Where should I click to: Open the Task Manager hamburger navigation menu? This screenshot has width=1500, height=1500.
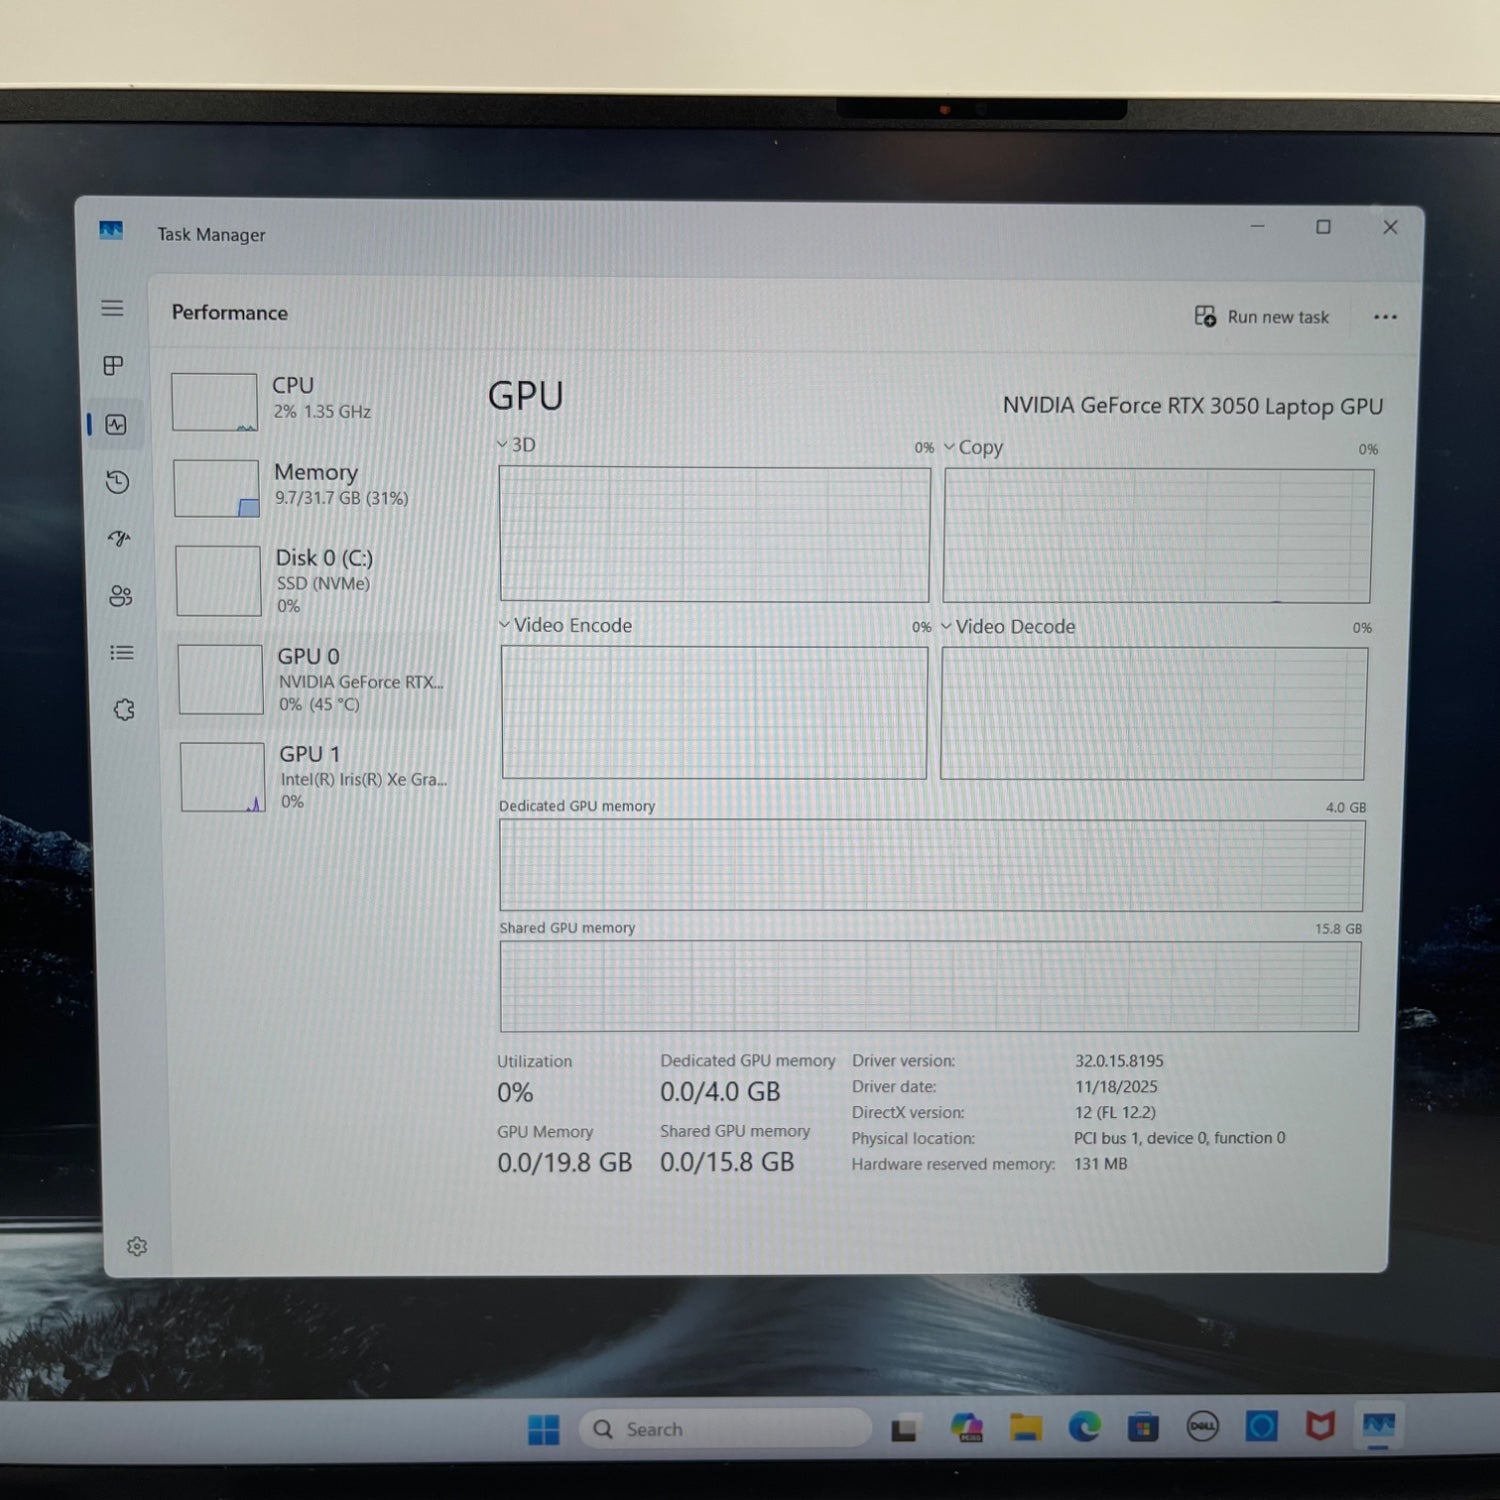click(112, 308)
